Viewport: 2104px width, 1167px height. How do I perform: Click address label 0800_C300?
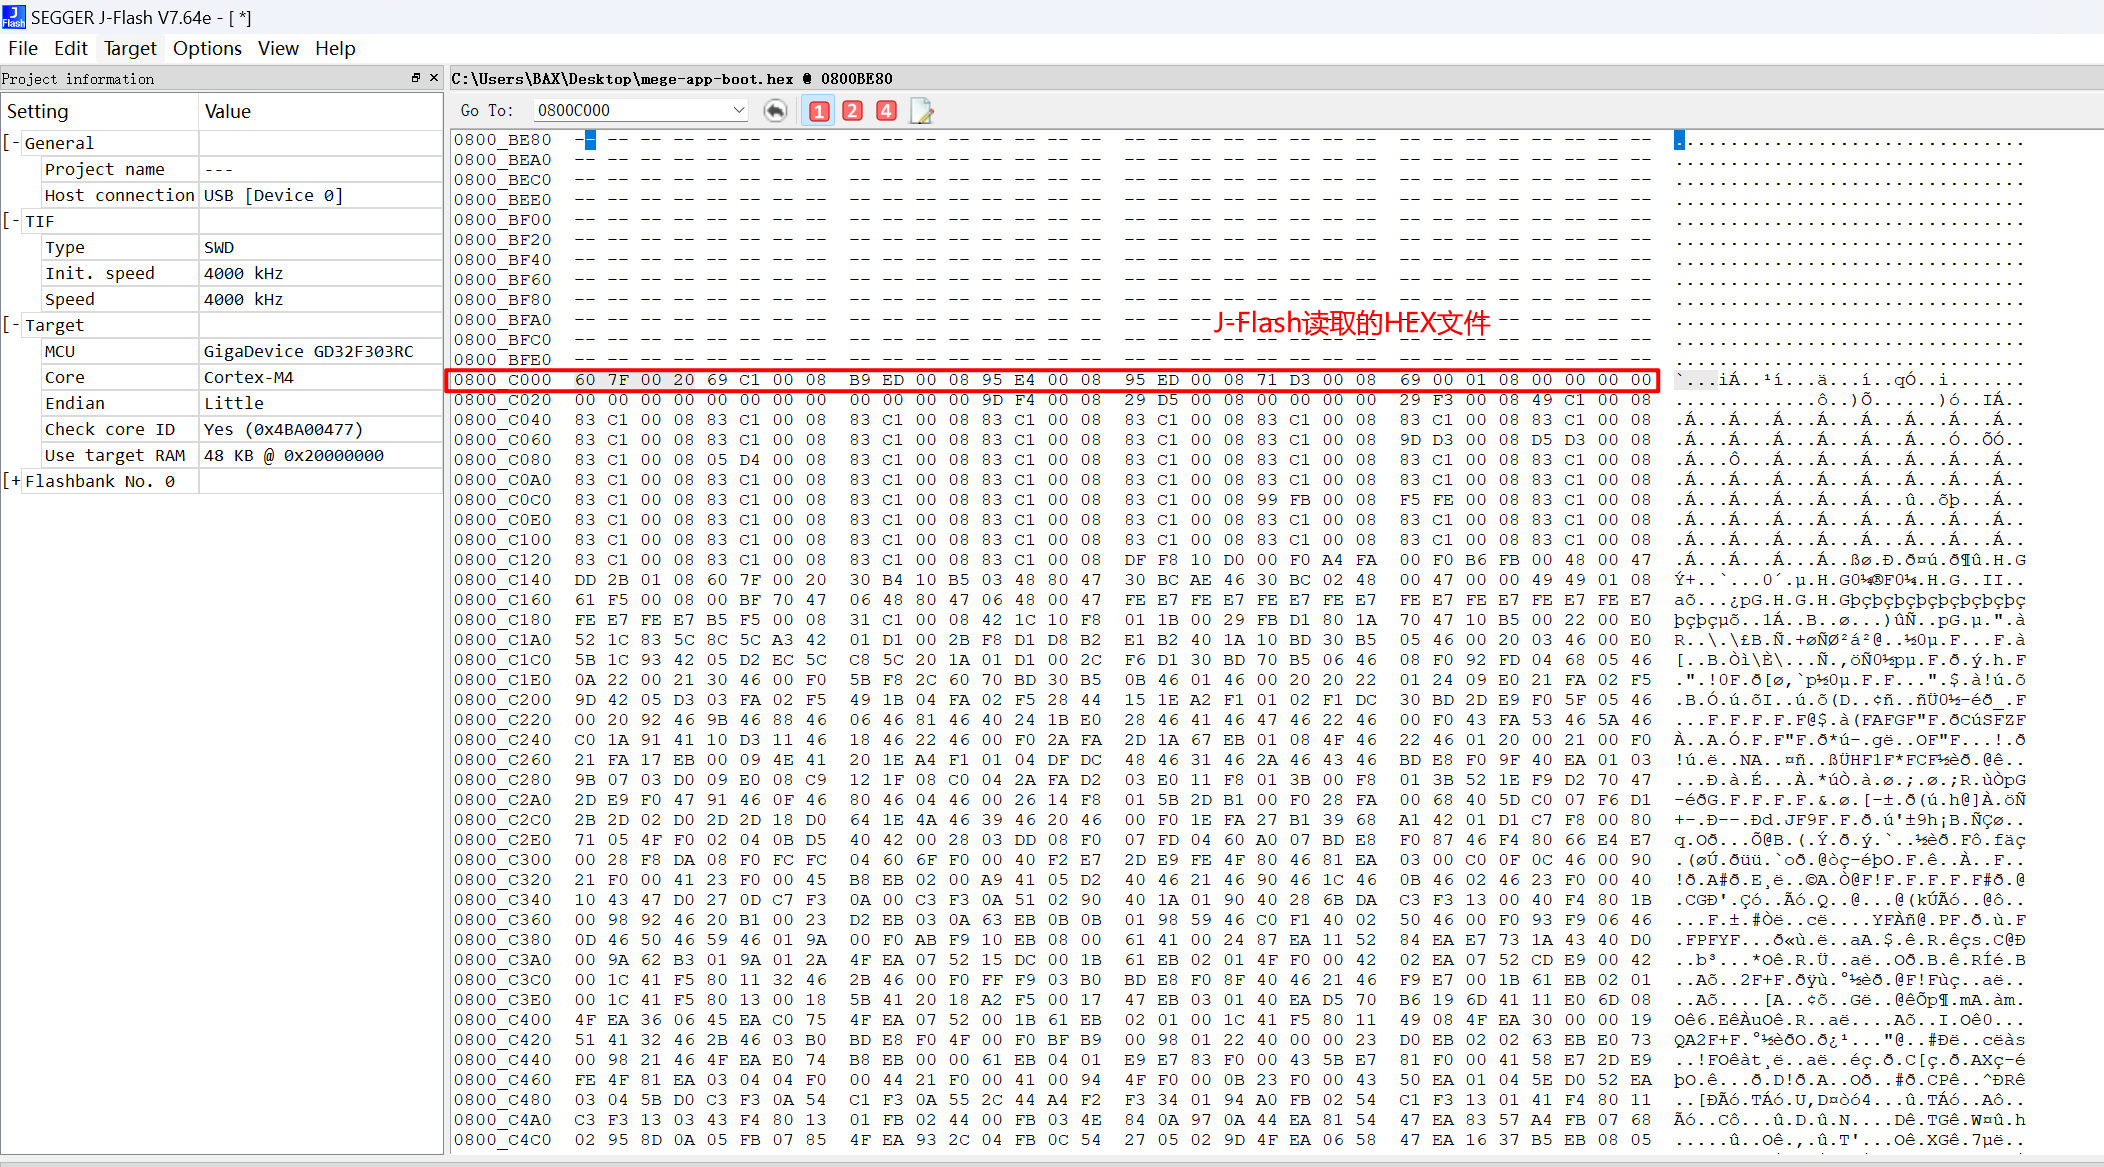(x=502, y=860)
